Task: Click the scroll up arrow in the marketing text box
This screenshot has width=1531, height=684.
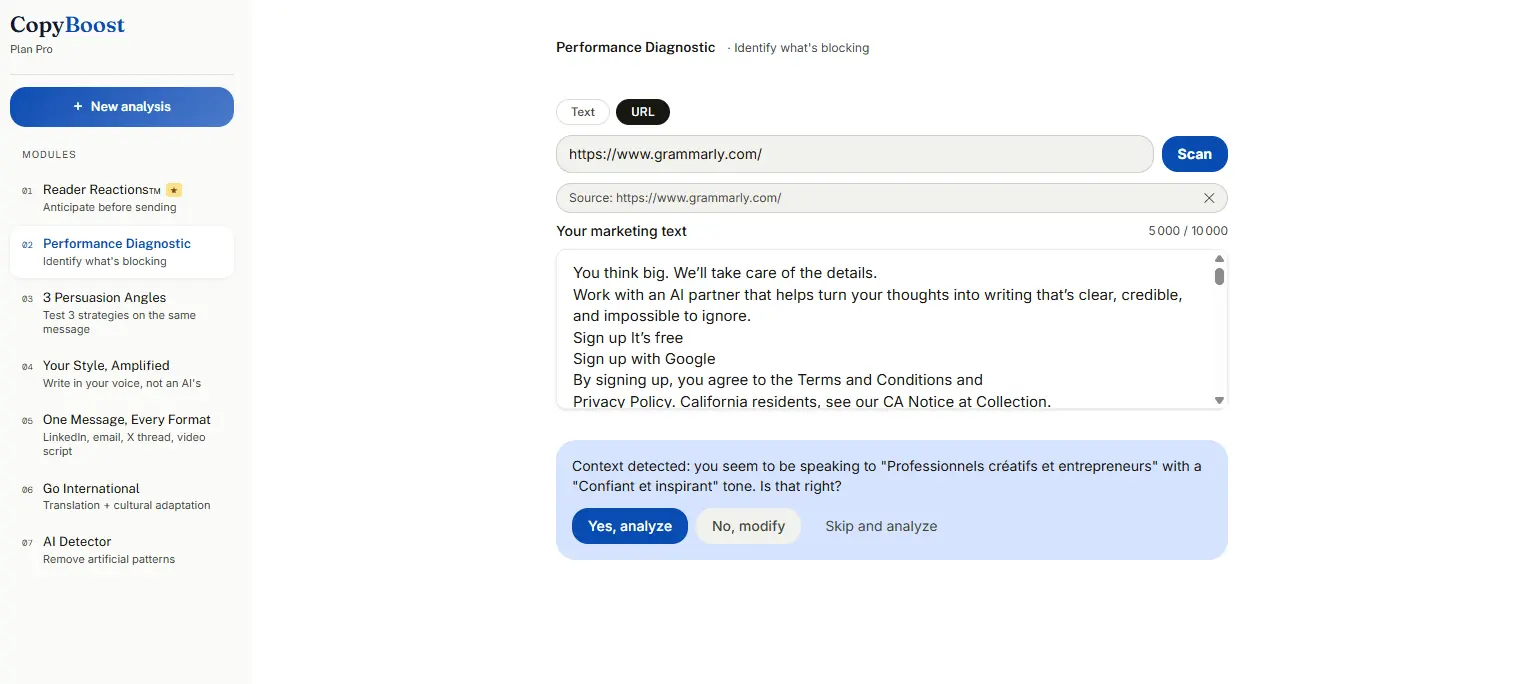Action: tap(1219, 259)
